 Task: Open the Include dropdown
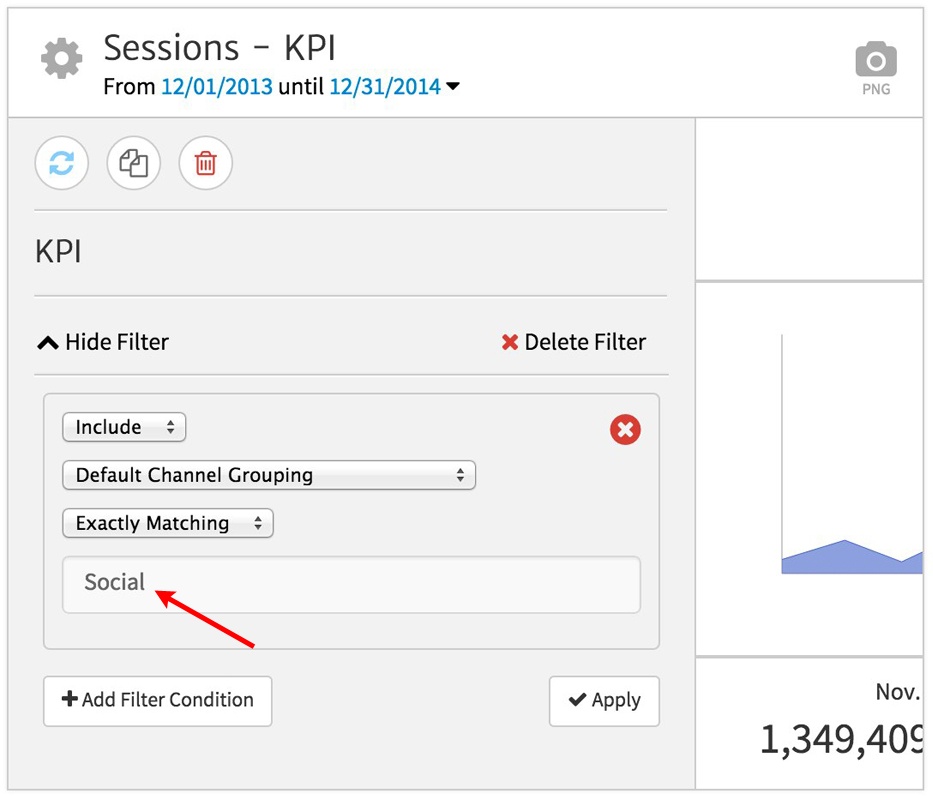pos(124,427)
